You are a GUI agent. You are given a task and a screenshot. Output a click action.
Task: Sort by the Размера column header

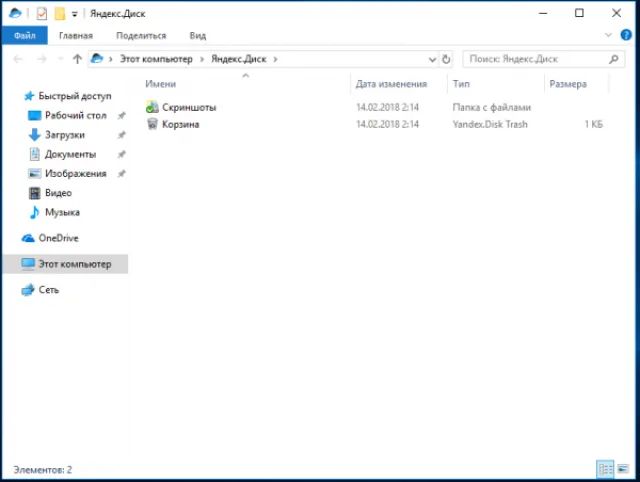coord(568,84)
